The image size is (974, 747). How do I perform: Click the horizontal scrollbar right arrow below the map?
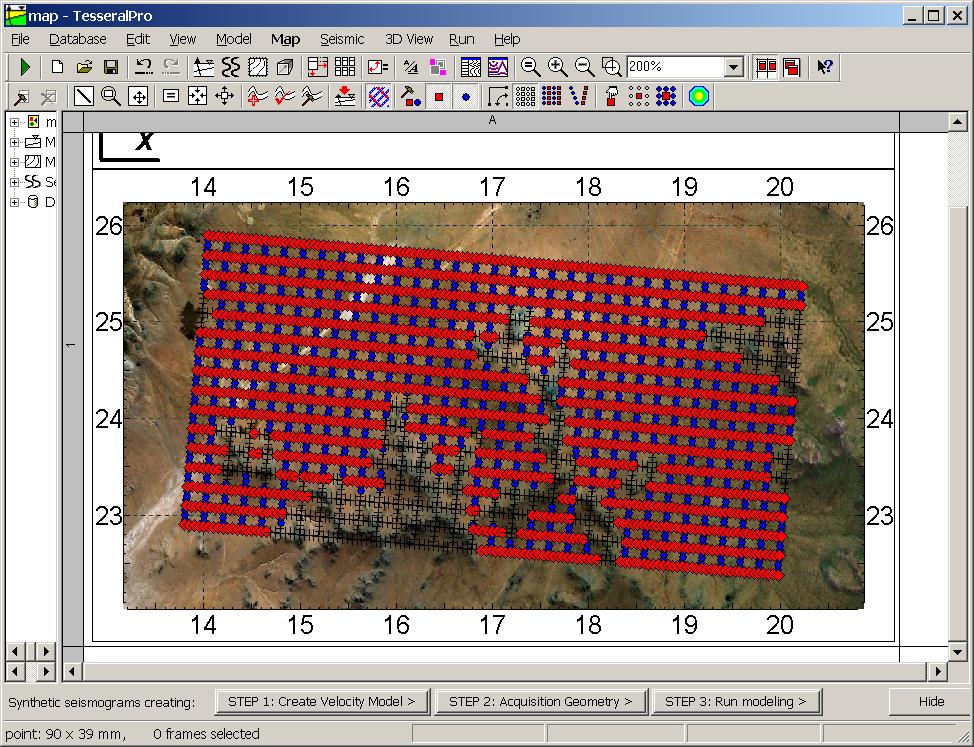click(x=937, y=671)
